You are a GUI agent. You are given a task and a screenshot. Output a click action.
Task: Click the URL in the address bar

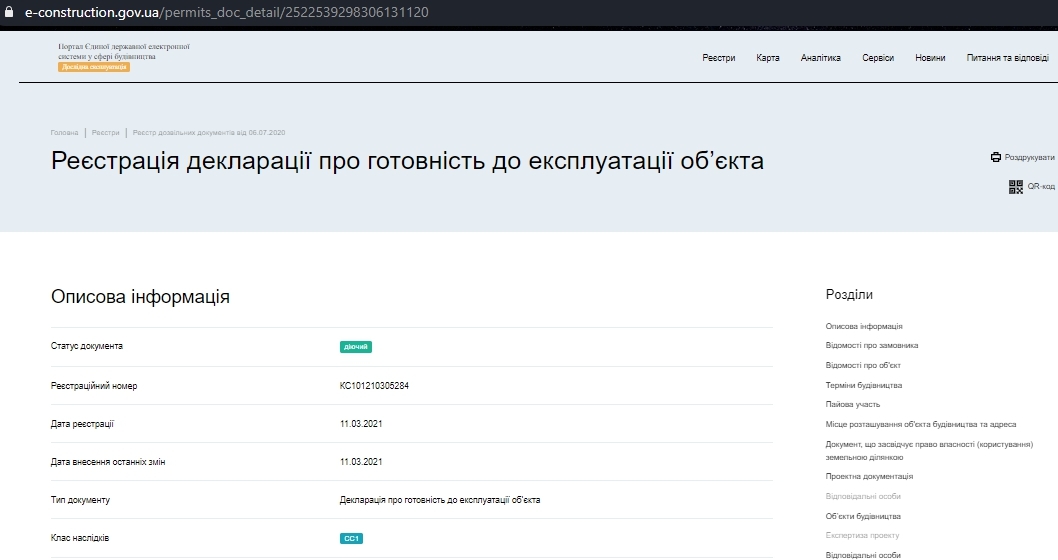click(x=227, y=12)
